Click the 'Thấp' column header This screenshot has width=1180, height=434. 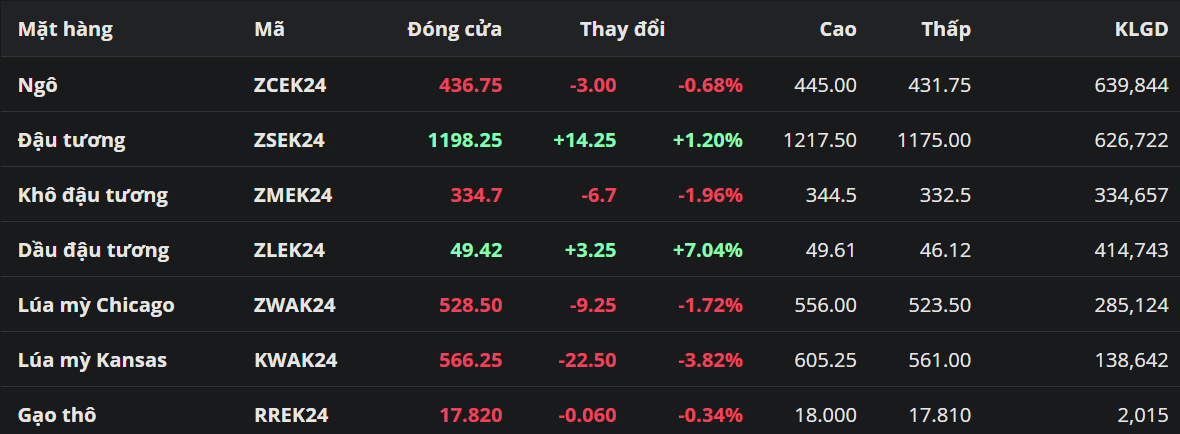coord(945,29)
